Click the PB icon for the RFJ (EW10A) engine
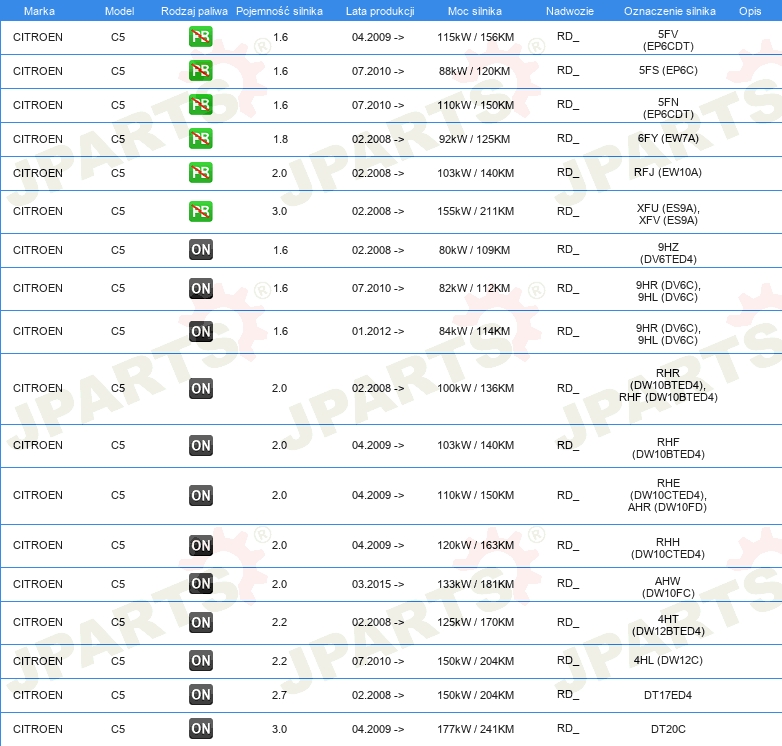Image resolution: width=782 pixels, height=746 pixels. click(x=200, y=173)
